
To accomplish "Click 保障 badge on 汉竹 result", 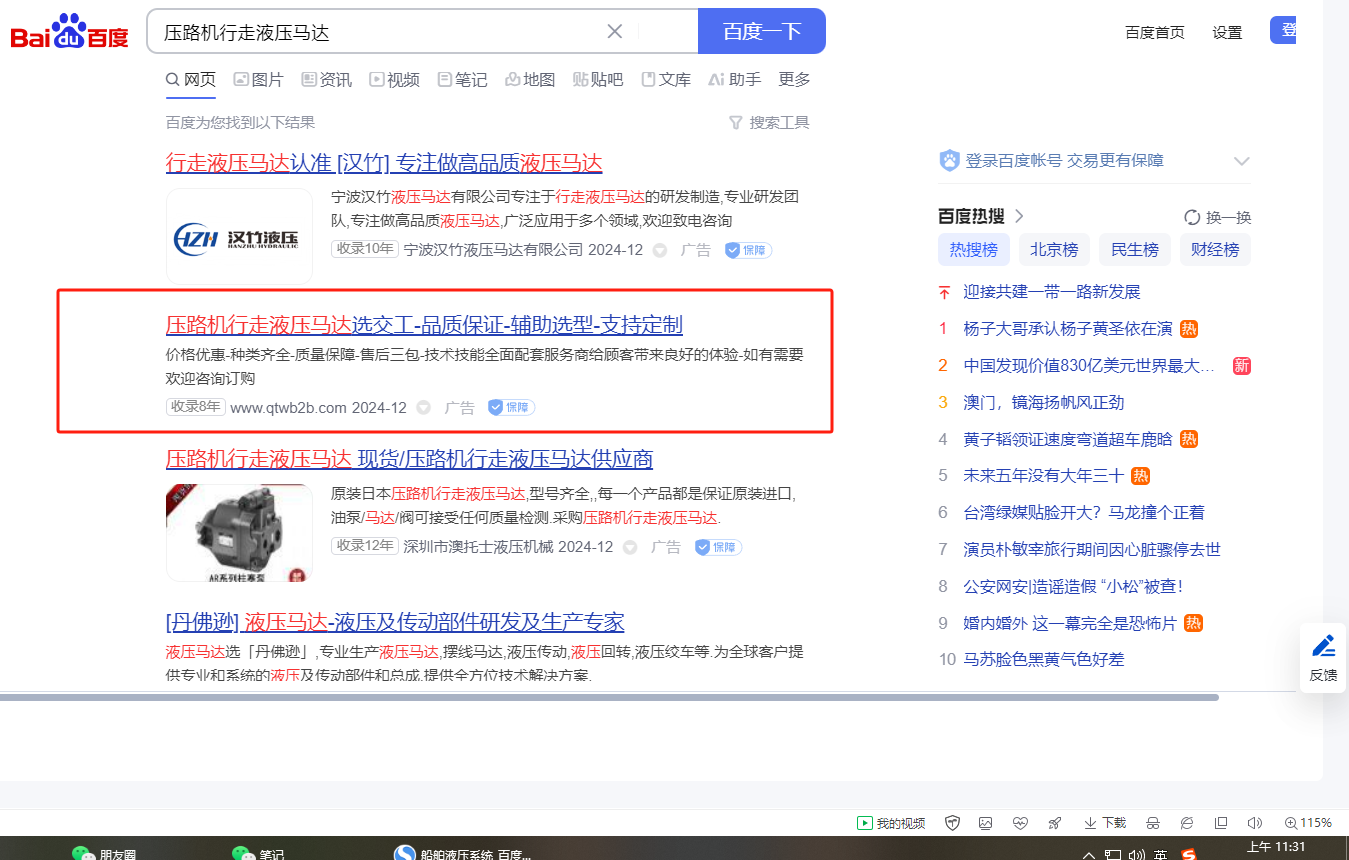I will pyautogui.click(x=748, y=250).
